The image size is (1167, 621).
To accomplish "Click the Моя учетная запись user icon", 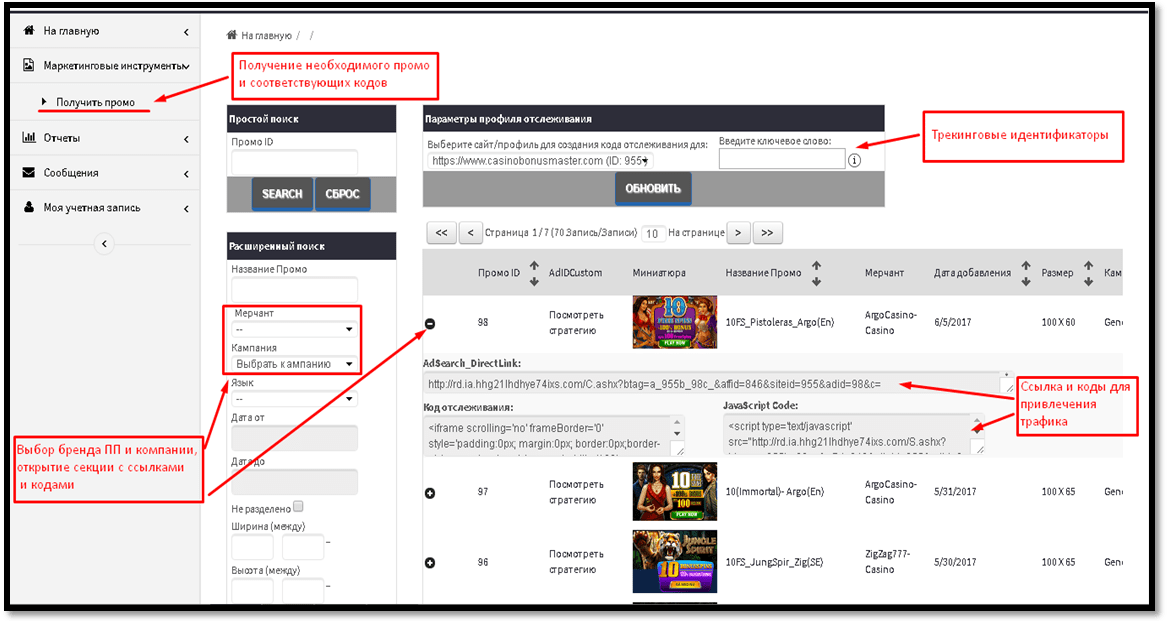I will (28, 207).
